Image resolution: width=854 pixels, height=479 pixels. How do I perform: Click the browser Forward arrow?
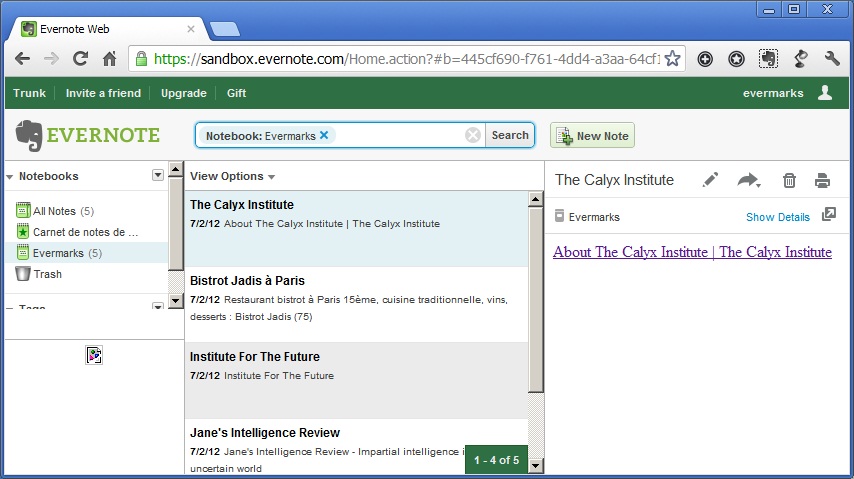coord(51,58)
